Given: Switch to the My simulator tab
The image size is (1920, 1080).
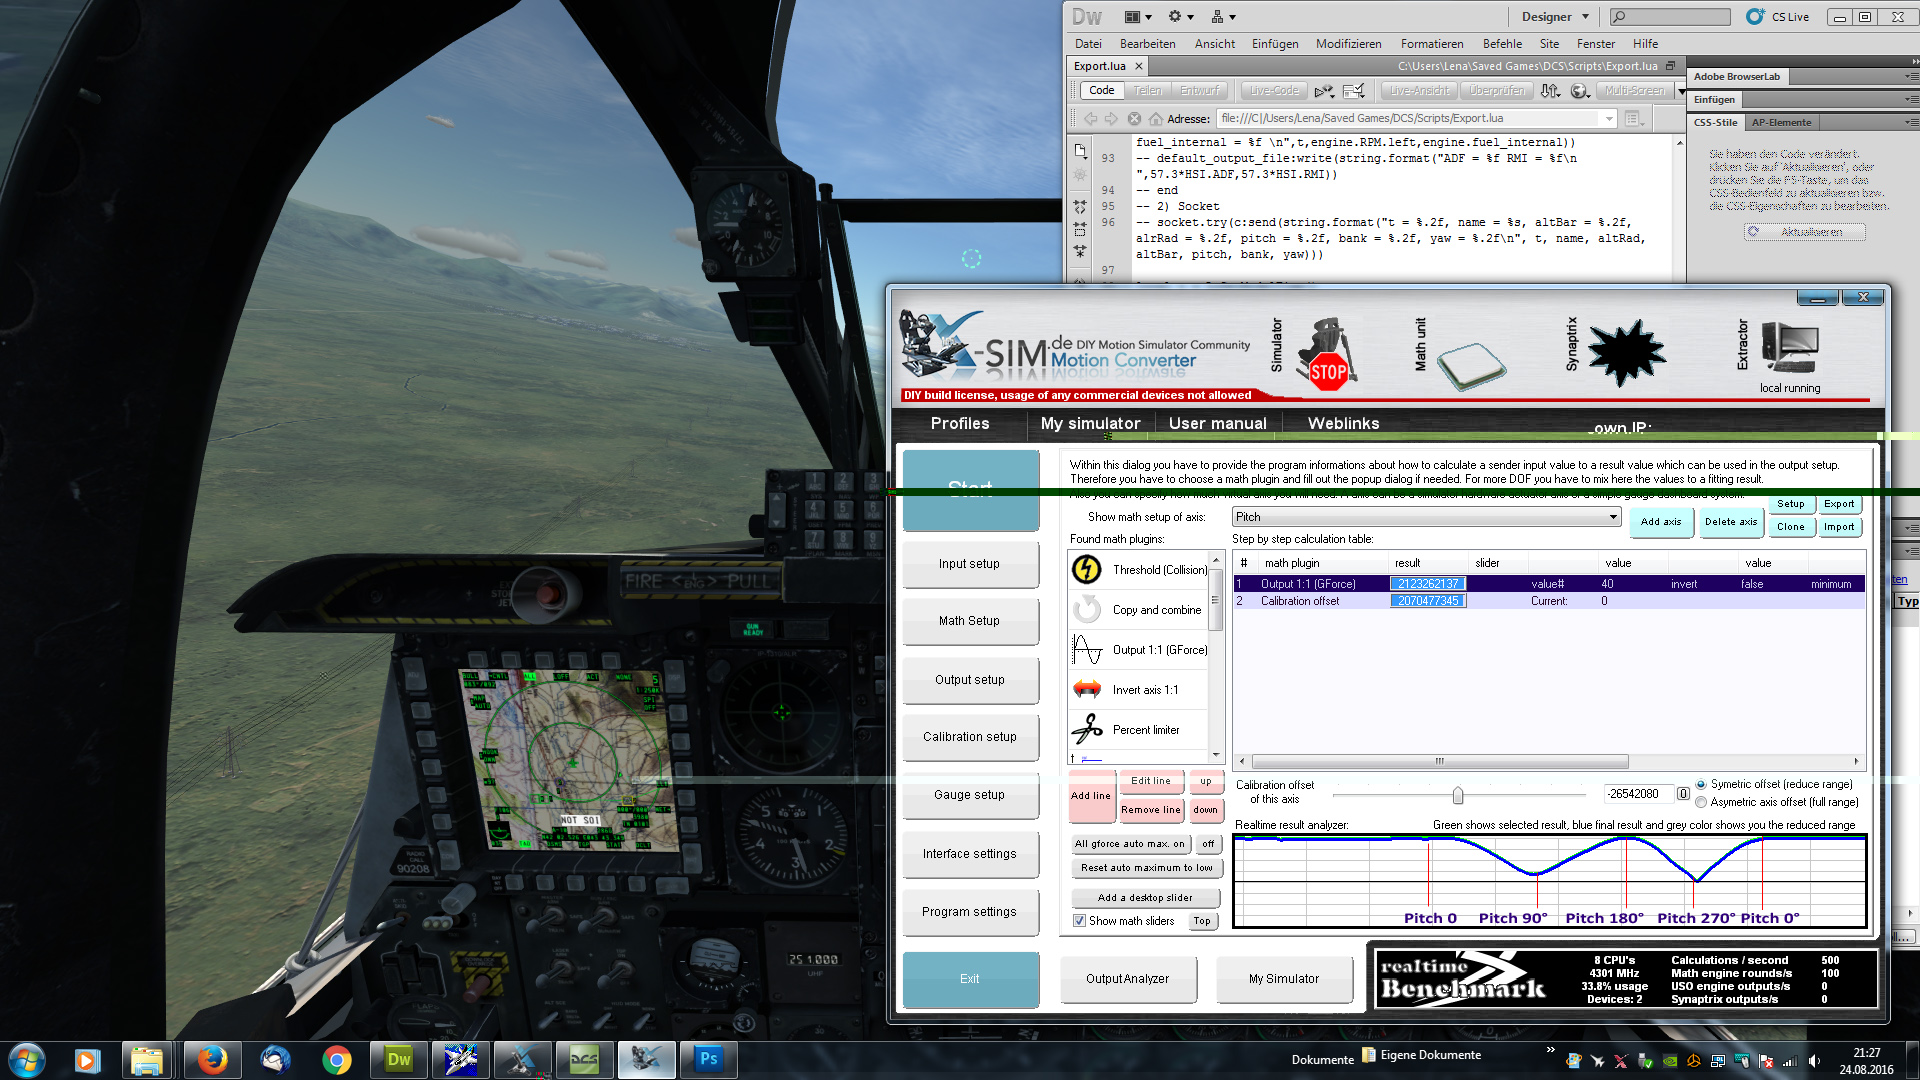Looking at the screenshot, I should point(1090,424).
